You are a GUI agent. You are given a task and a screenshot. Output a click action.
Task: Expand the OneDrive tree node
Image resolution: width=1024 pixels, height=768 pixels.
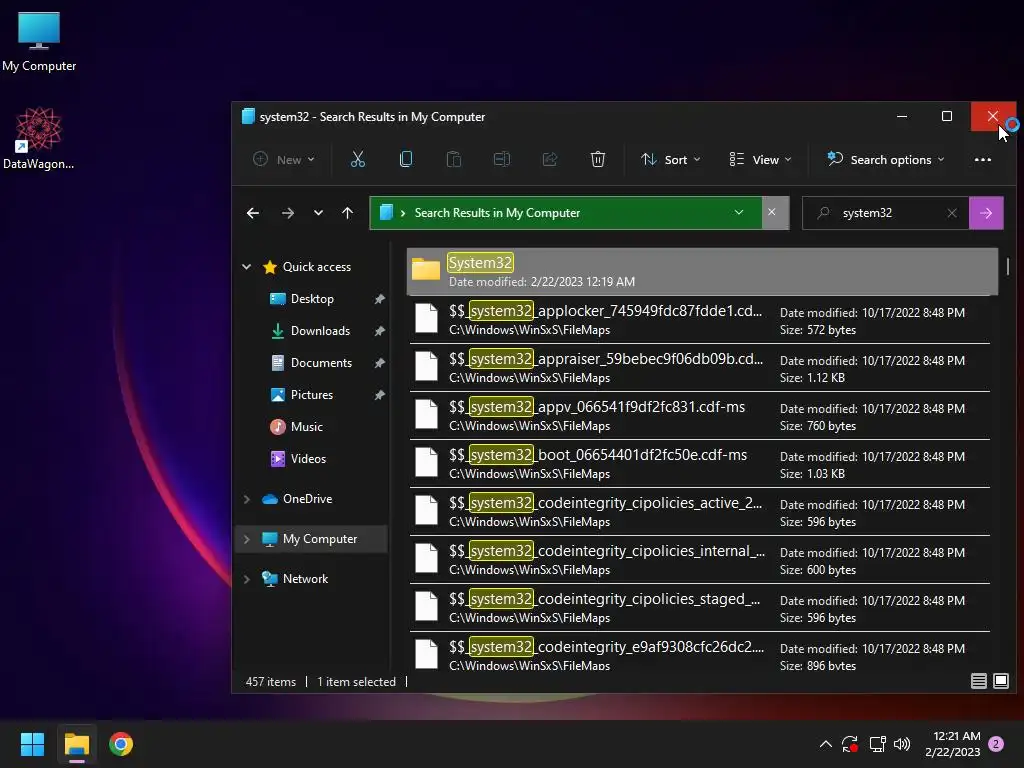(247, 499)
